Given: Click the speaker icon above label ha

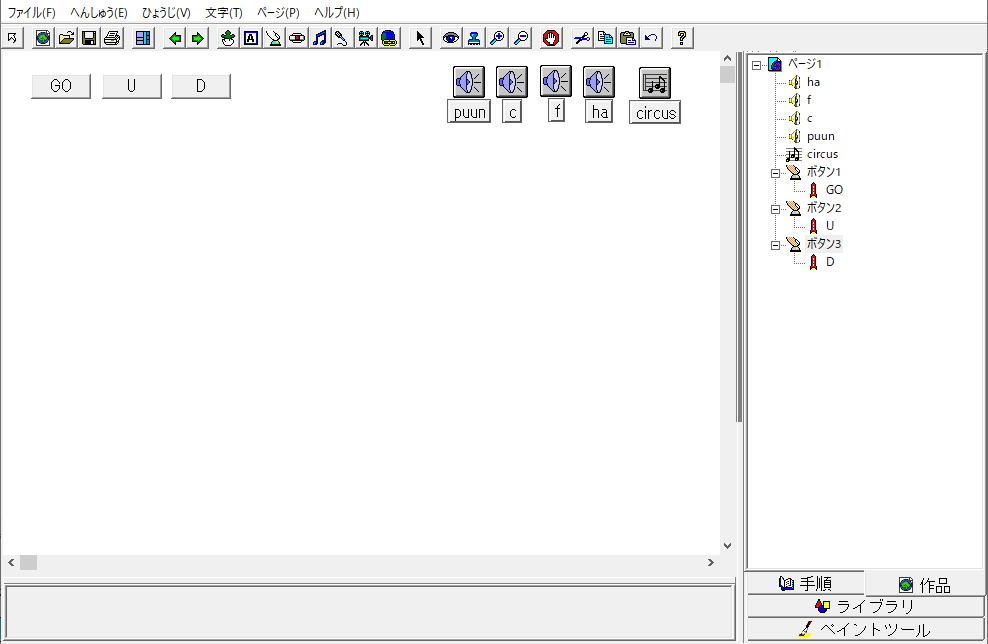Looking at the screenshot, I should pos(599,82).
